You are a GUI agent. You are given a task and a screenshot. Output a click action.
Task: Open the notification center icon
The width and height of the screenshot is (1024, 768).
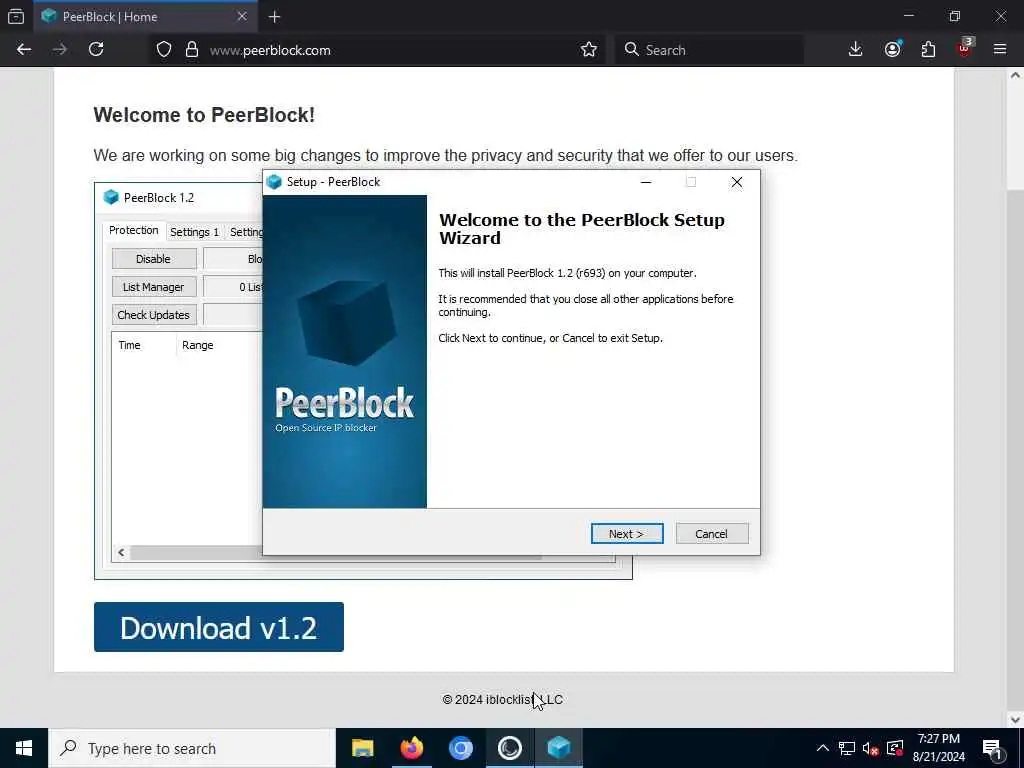(992, 748)
